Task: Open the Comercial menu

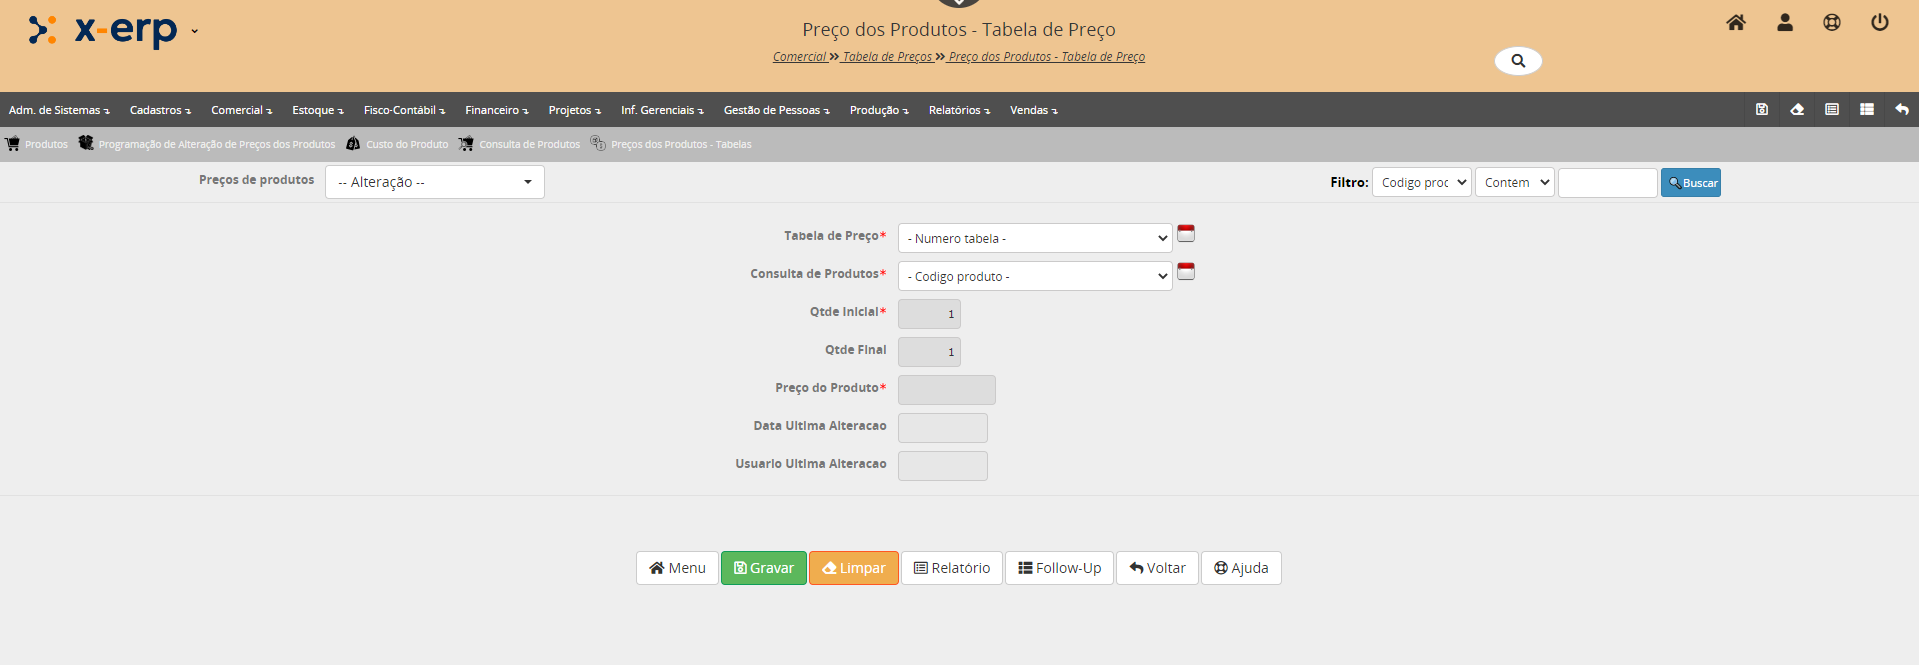Action: click(x=241, y=110)
